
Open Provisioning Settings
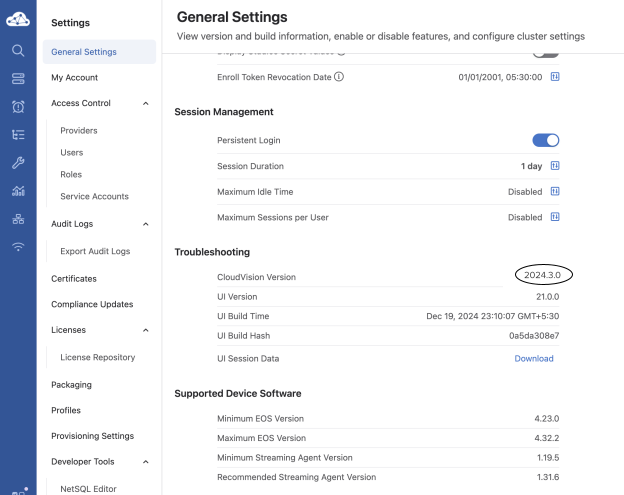pos(92,436)
